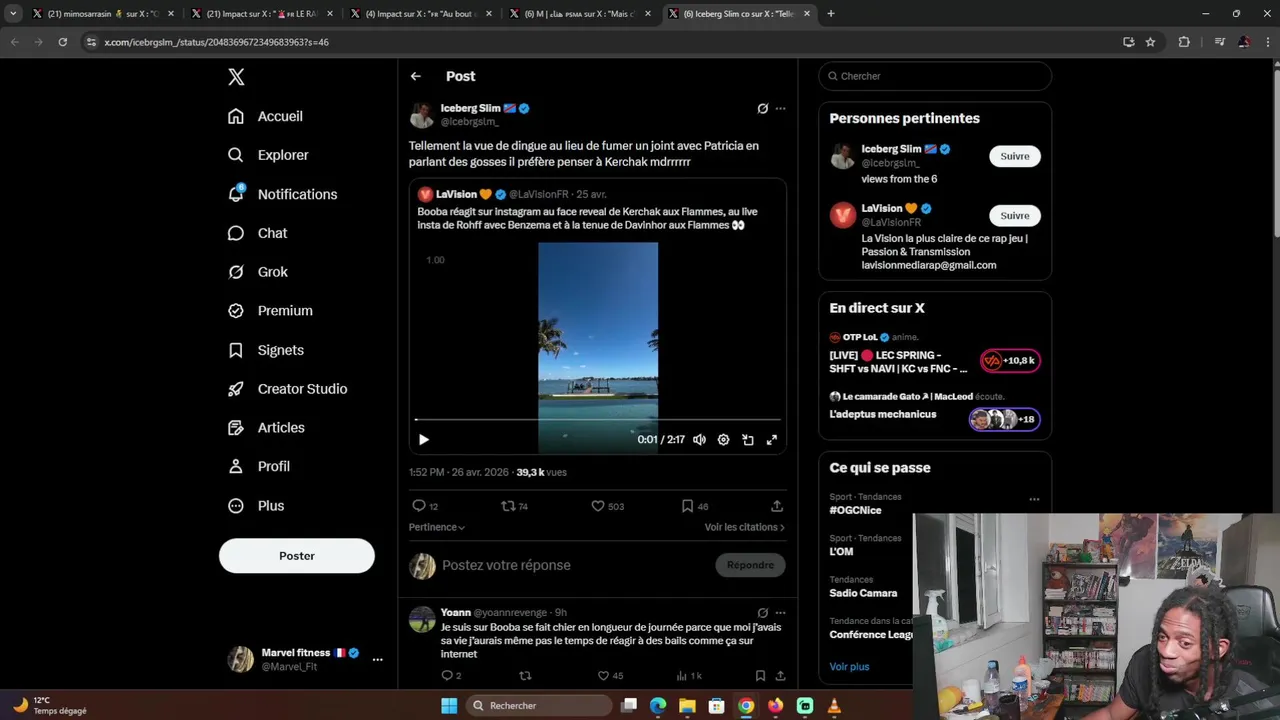Follow Iceberg Slim with Suivre button

1015,156
